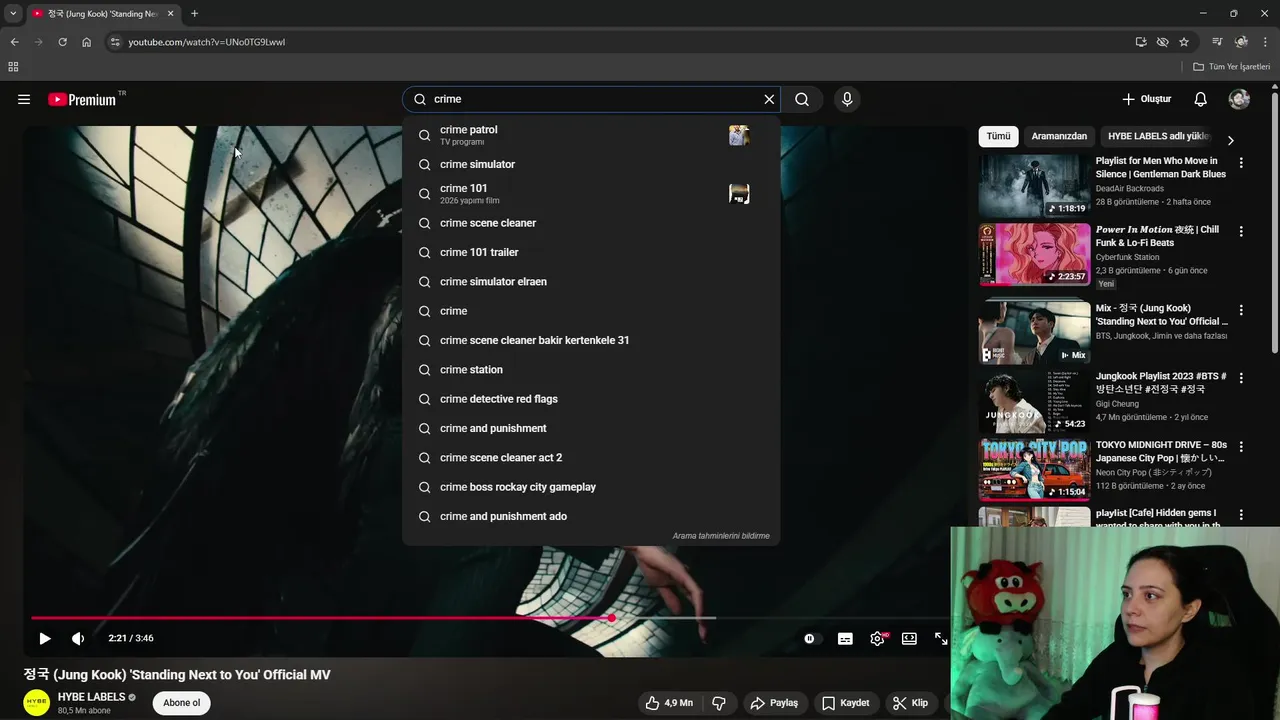Choose suggestion 'crime 101'

[591, 194]
